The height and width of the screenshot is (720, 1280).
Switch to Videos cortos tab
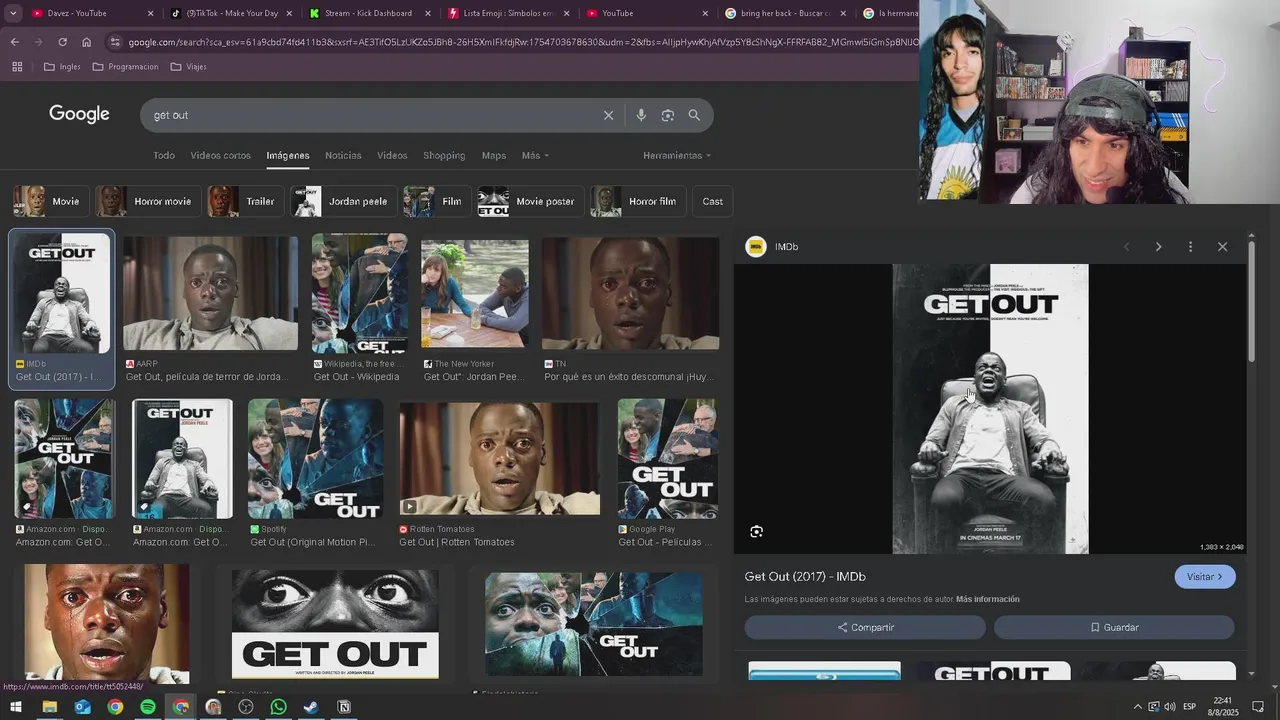[x=221, y=156]
